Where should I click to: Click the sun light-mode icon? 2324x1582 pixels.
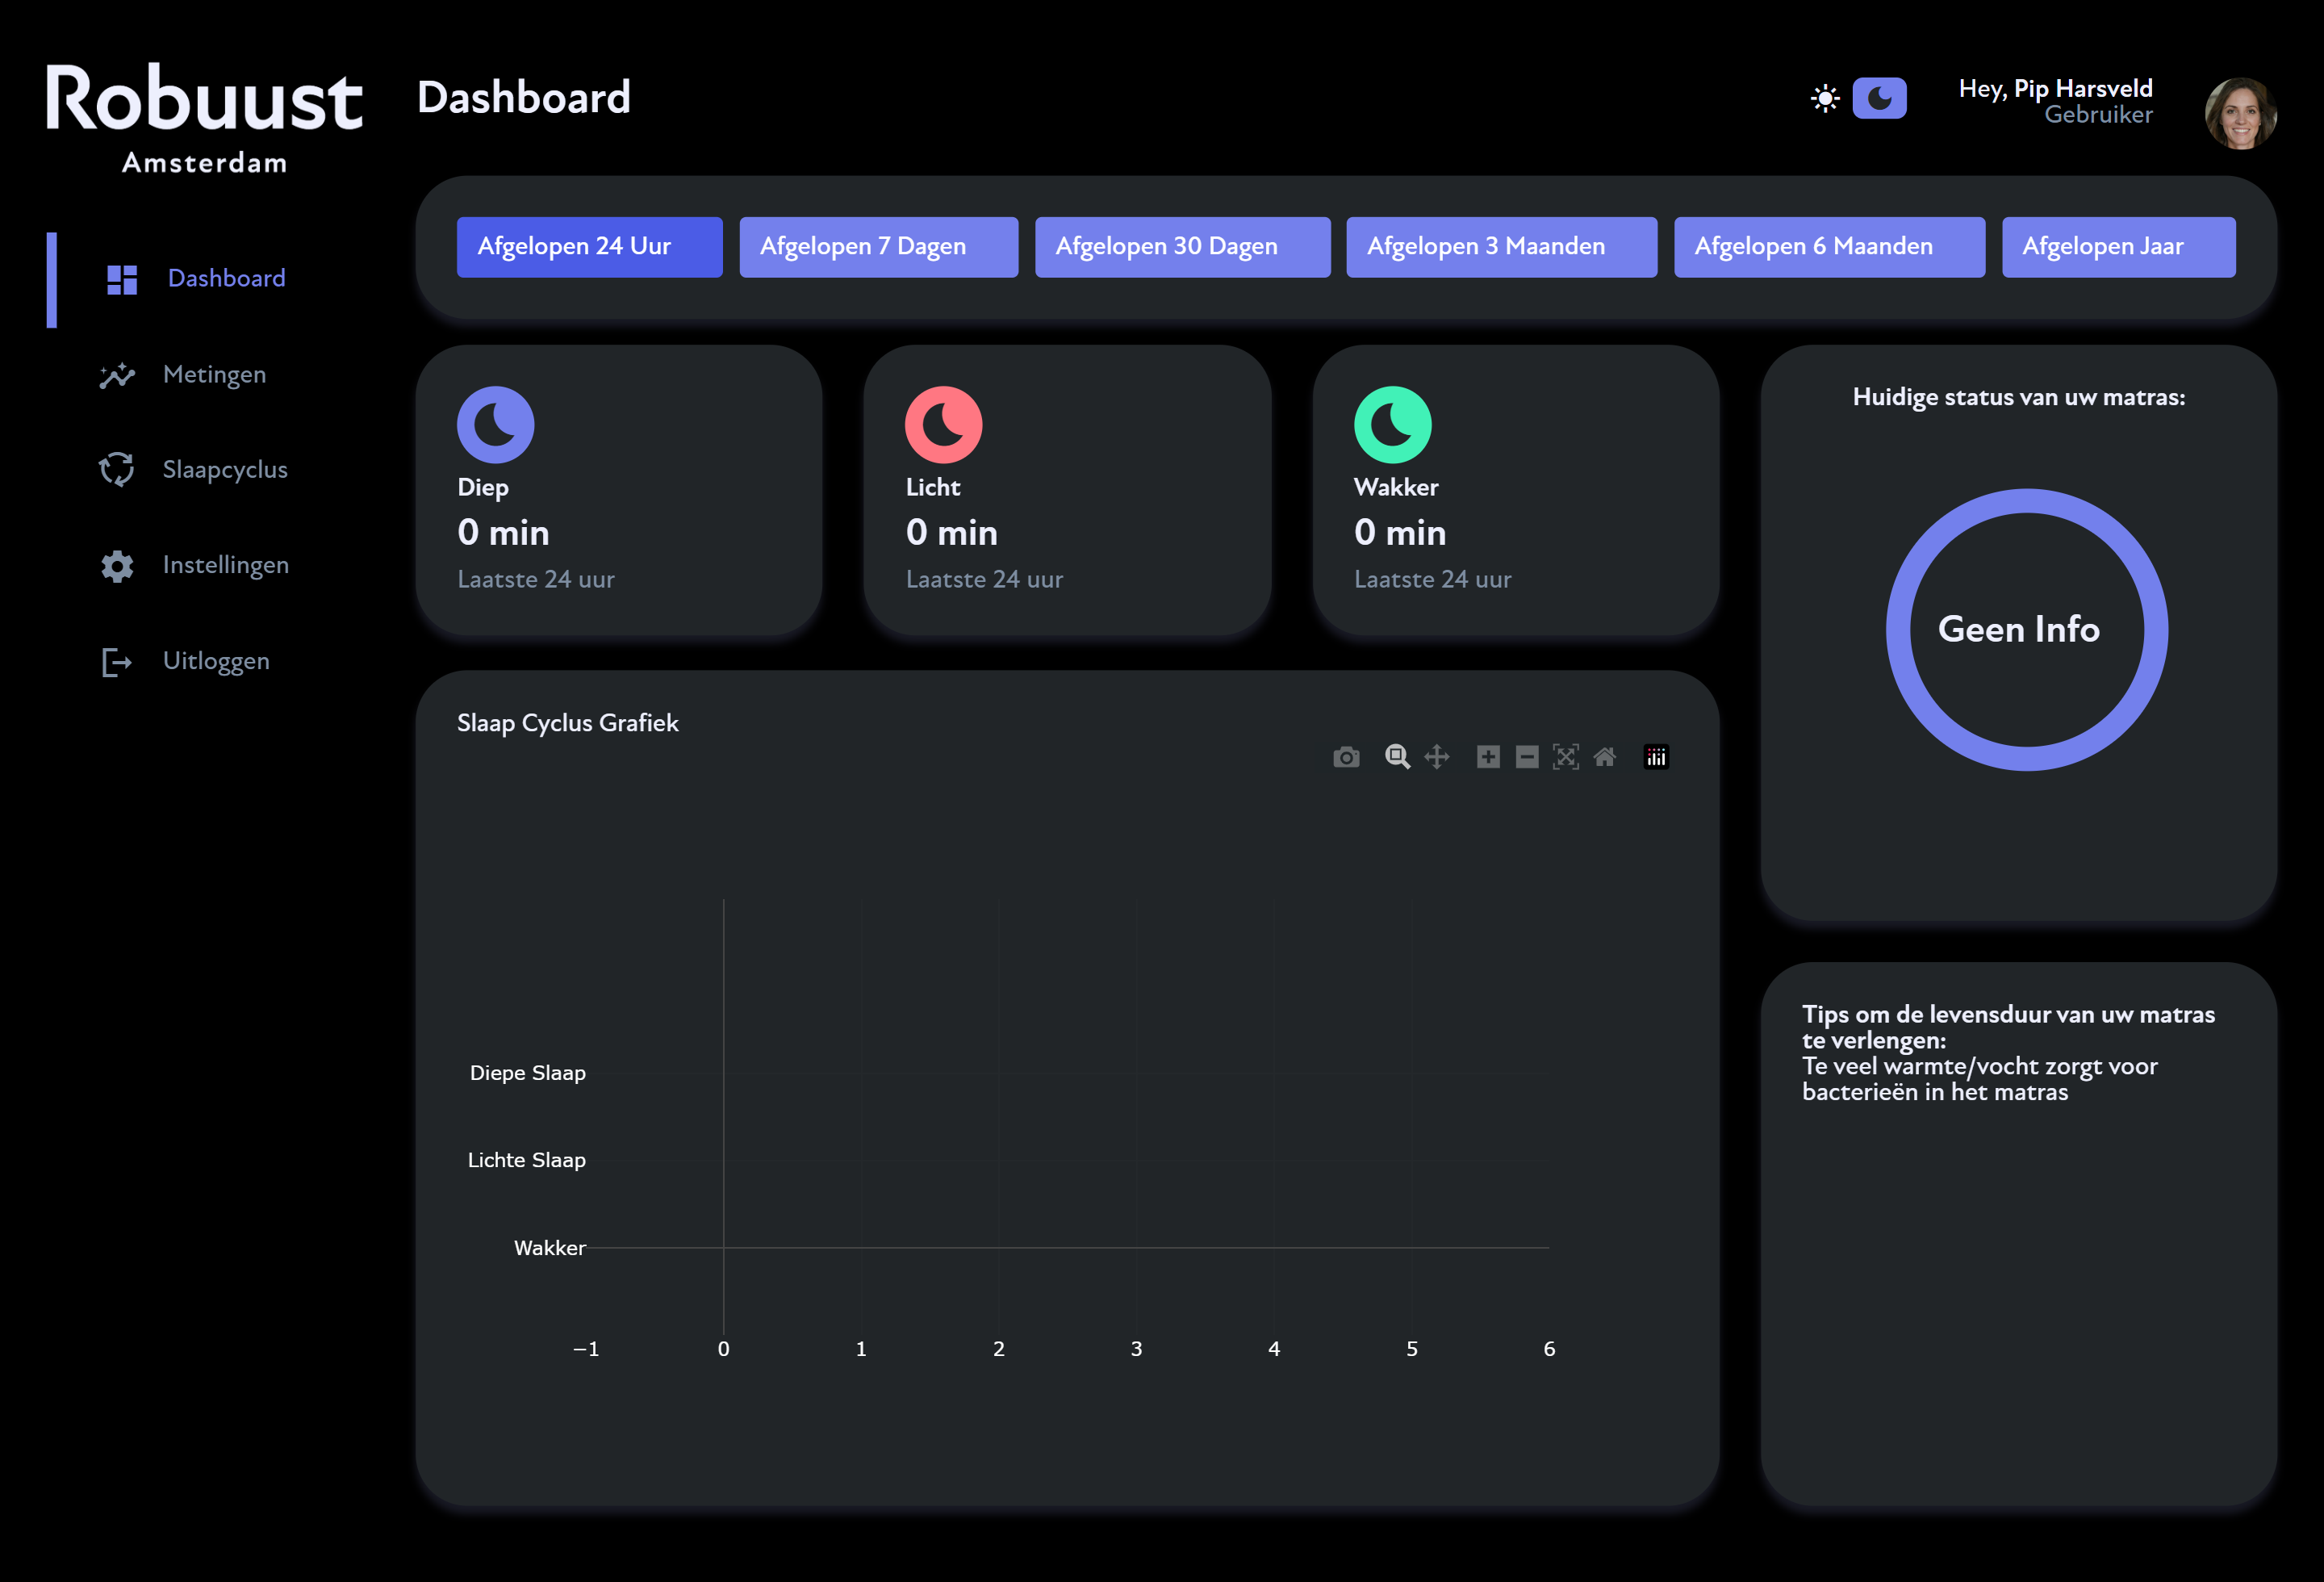click(1825, 98)
